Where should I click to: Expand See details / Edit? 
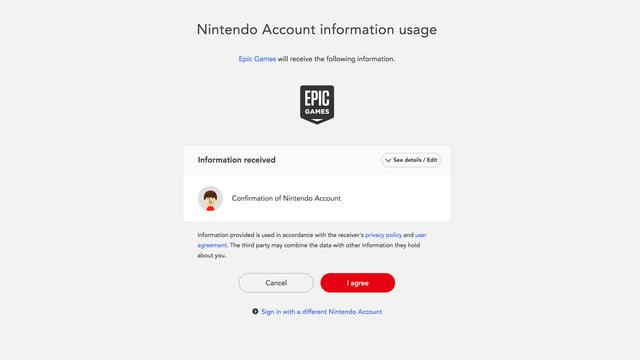(x=411, y=160)
